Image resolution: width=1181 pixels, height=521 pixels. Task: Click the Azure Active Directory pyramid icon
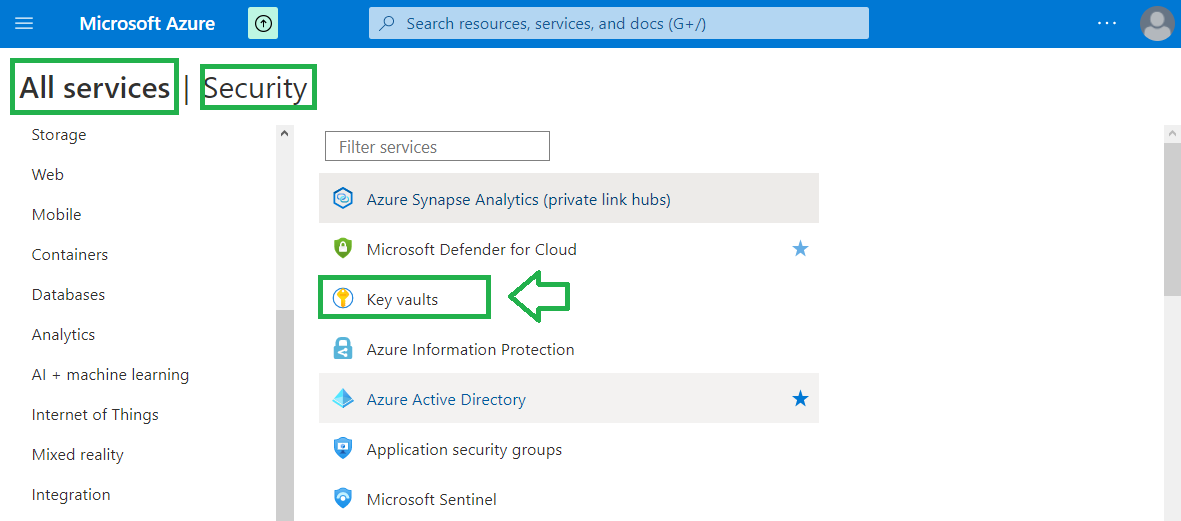point(343,399)
